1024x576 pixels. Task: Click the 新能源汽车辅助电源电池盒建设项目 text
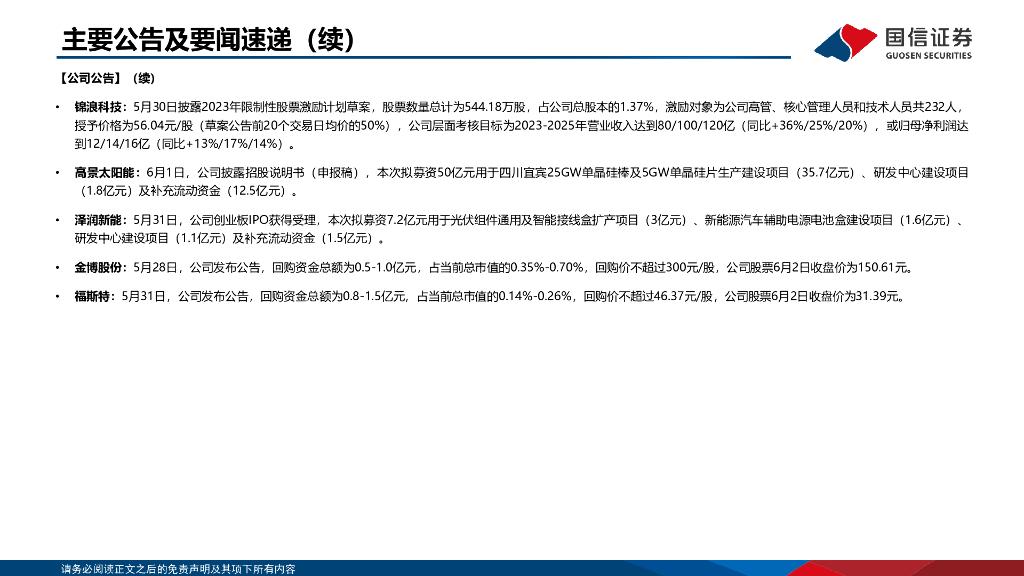798,221
